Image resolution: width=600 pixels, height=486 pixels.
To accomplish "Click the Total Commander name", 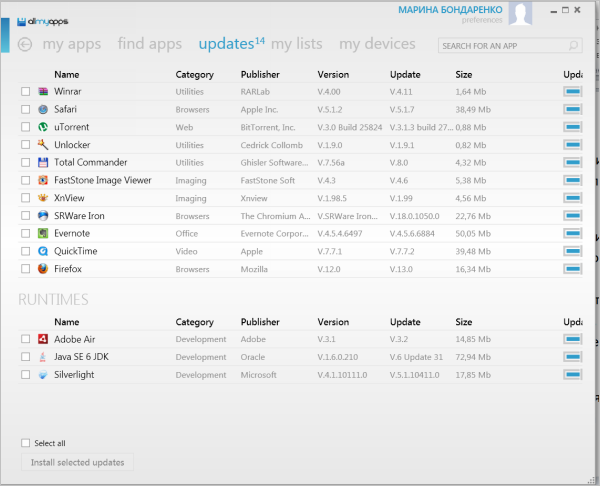I will point(90,163).
